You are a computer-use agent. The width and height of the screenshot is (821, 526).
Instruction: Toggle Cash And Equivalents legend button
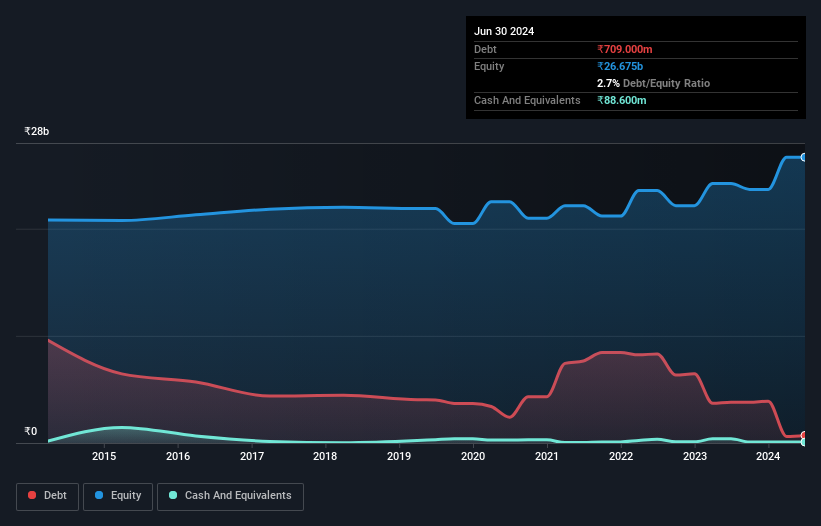tap(230, 496)
